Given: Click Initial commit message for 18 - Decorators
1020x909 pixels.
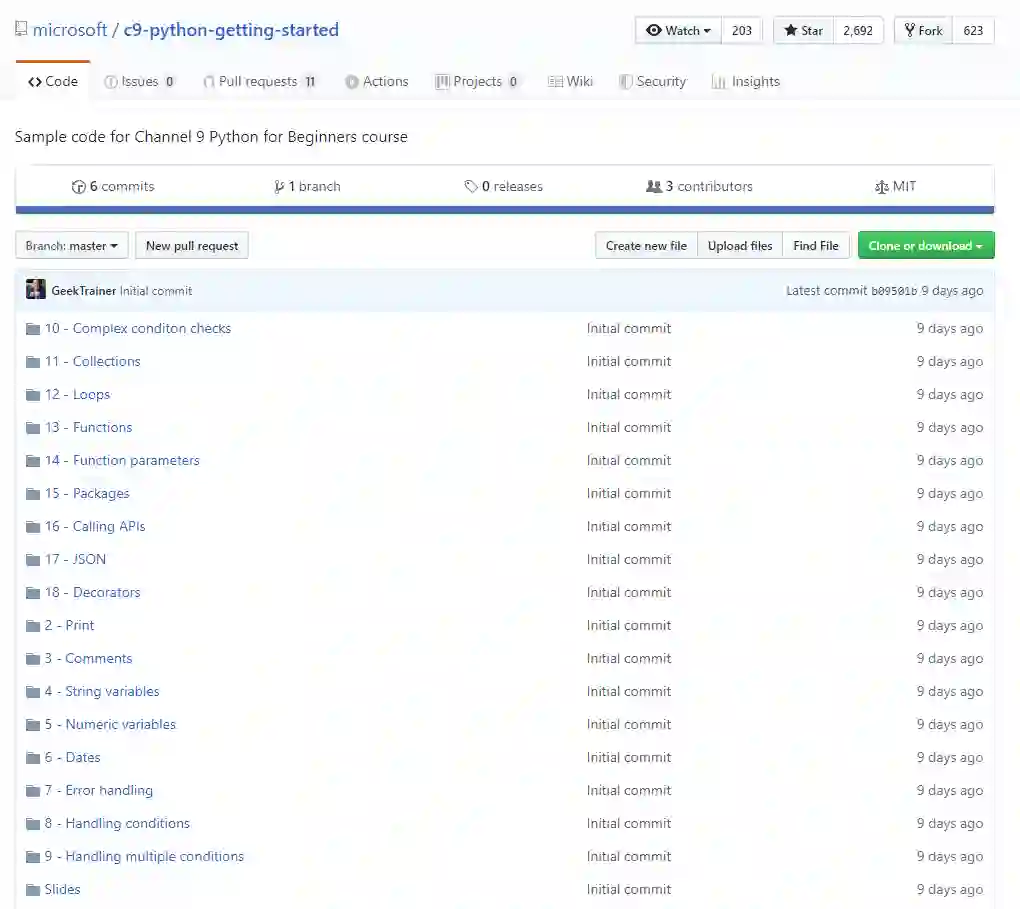Looking at the screenshot, I should [x=628, y=593].
